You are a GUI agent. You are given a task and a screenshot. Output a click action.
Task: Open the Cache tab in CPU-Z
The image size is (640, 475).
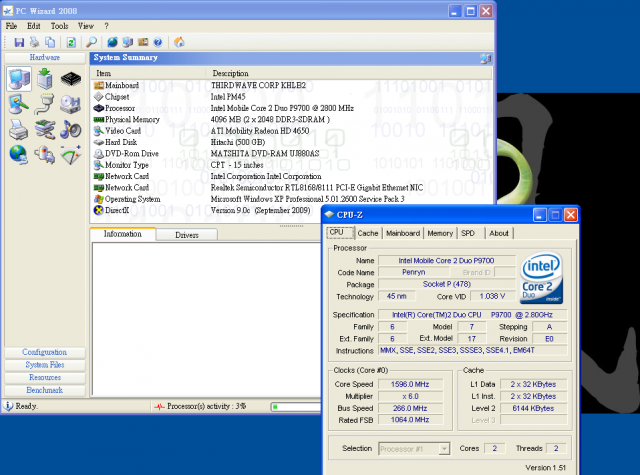point(368,233)
